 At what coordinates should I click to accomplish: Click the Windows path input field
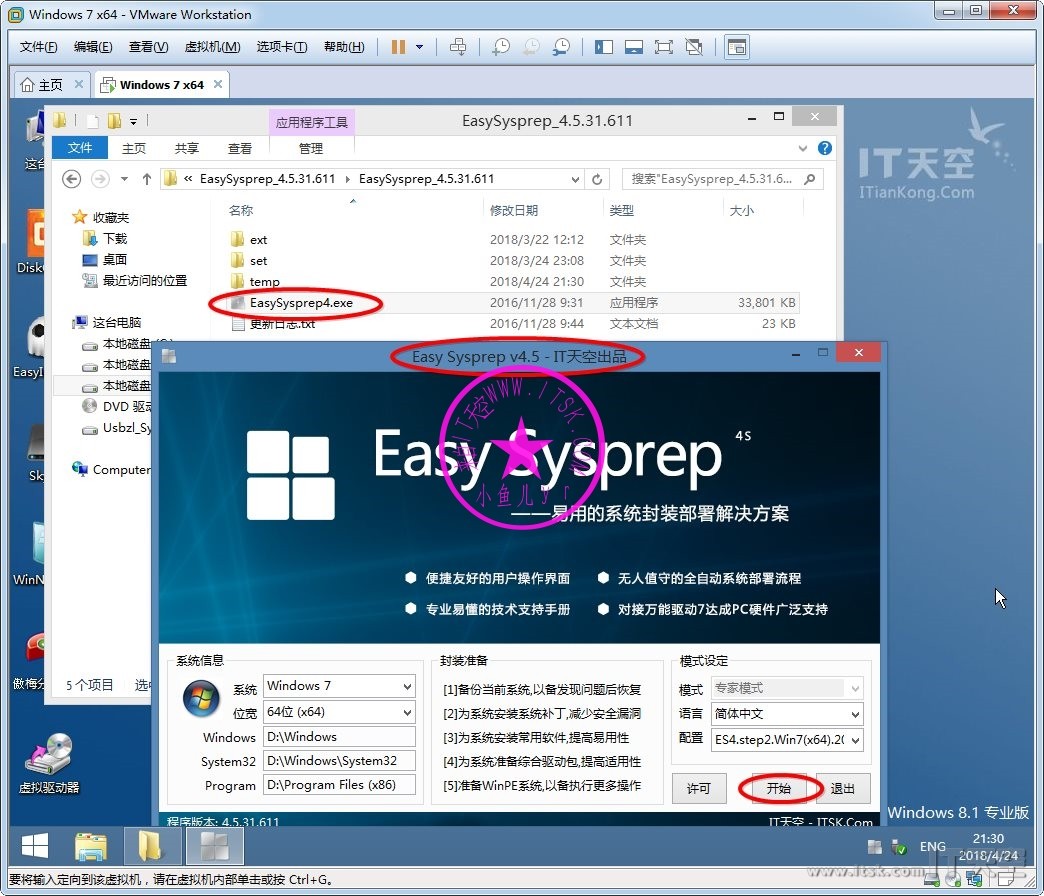(339, 737)
